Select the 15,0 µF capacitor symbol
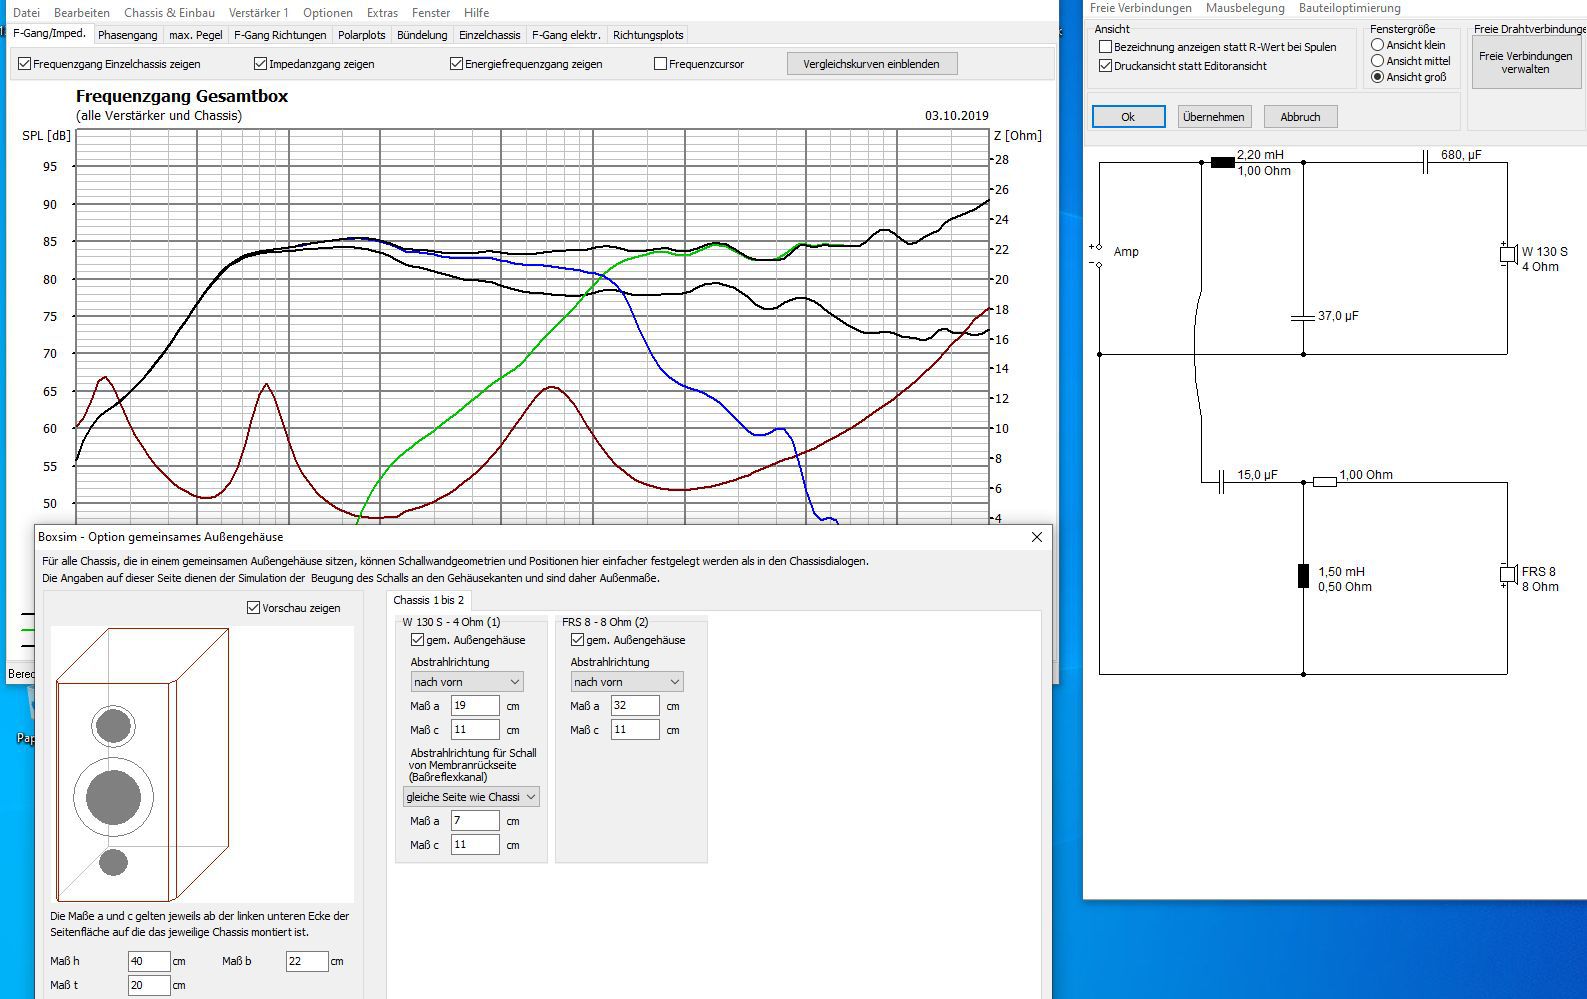The height and width of the screenshot is (999, 1587). click(x=1221, y=482)
